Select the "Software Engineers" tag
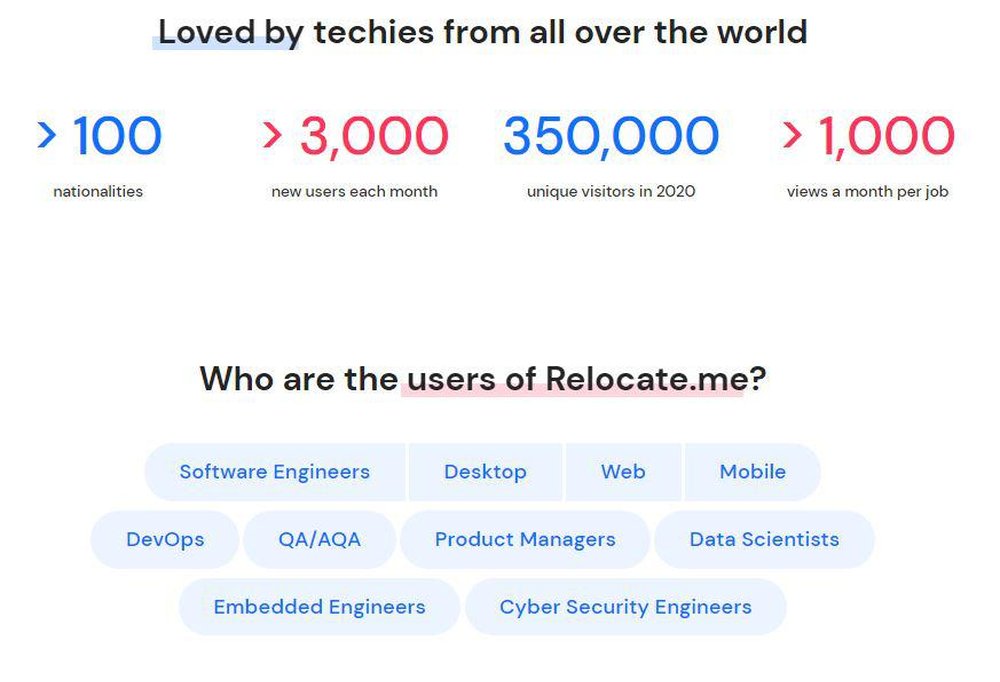 click(x=274, y=471)
